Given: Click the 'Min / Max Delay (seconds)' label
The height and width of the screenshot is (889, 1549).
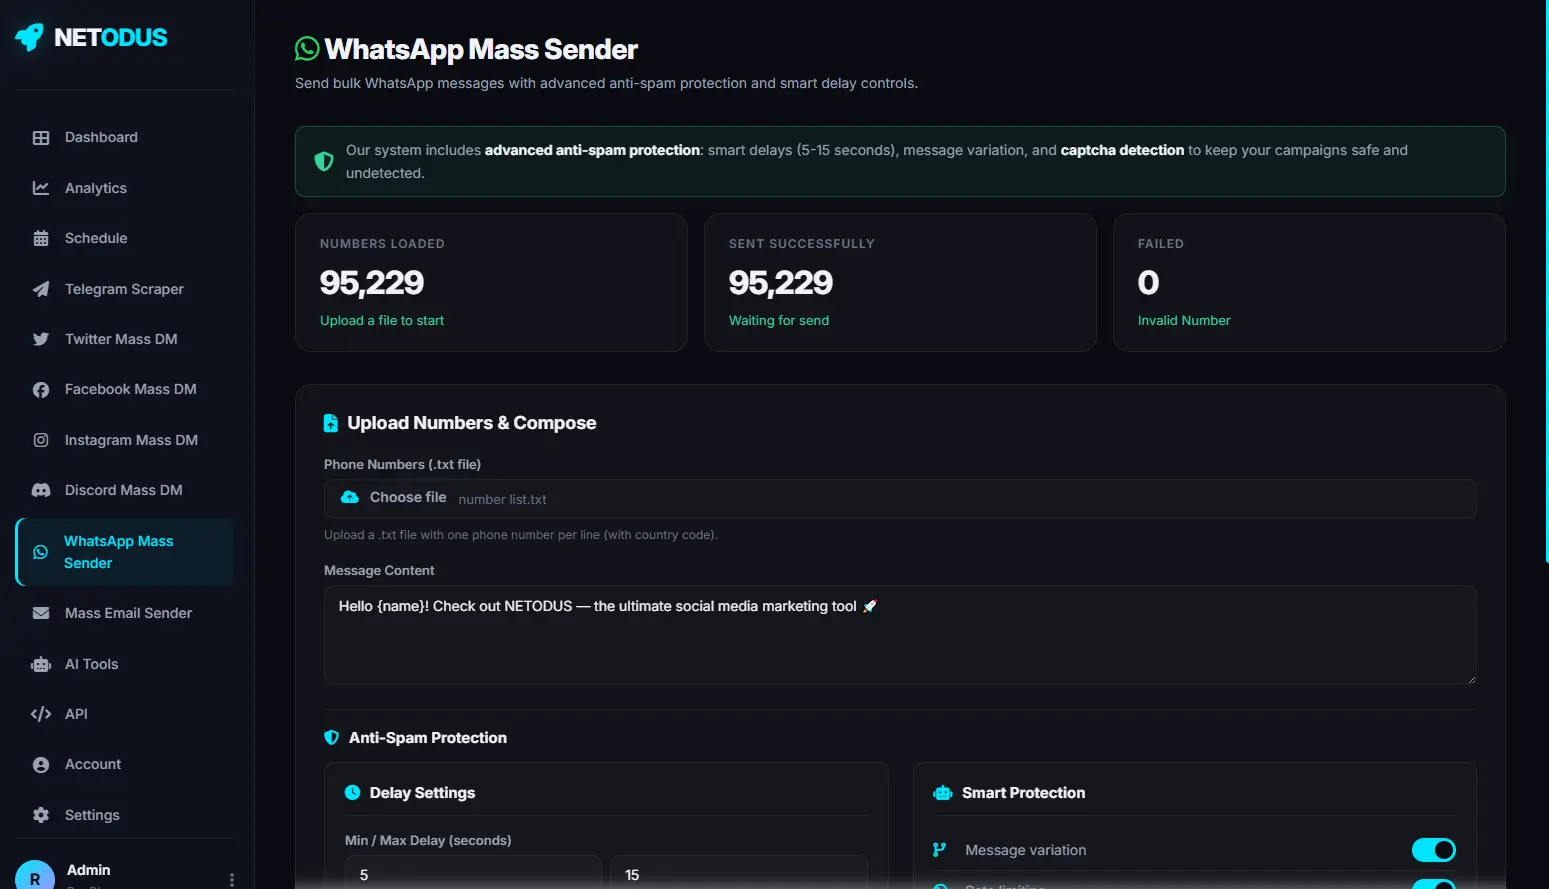Looking at the screenshot, I should tap(428, 840).
